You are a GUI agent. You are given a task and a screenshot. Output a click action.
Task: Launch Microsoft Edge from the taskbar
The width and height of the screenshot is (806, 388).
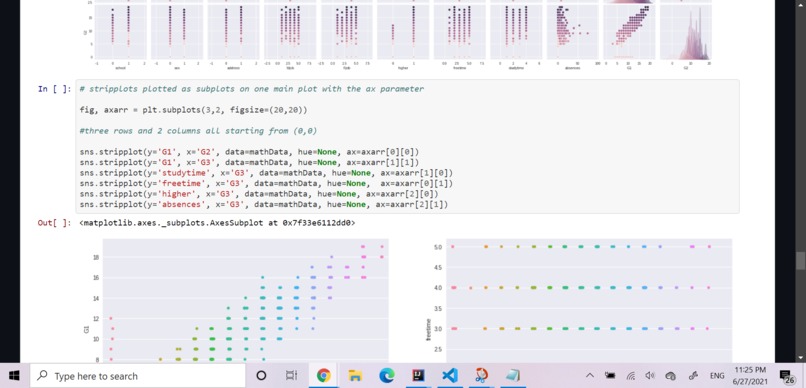(x=387, y=376)
